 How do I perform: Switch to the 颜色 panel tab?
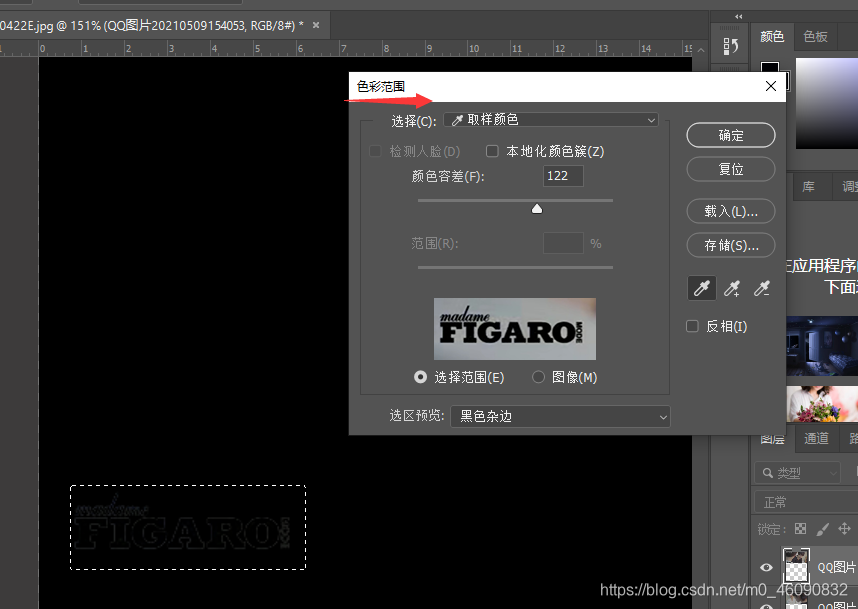pyautogui.click(x=772, y=37)
